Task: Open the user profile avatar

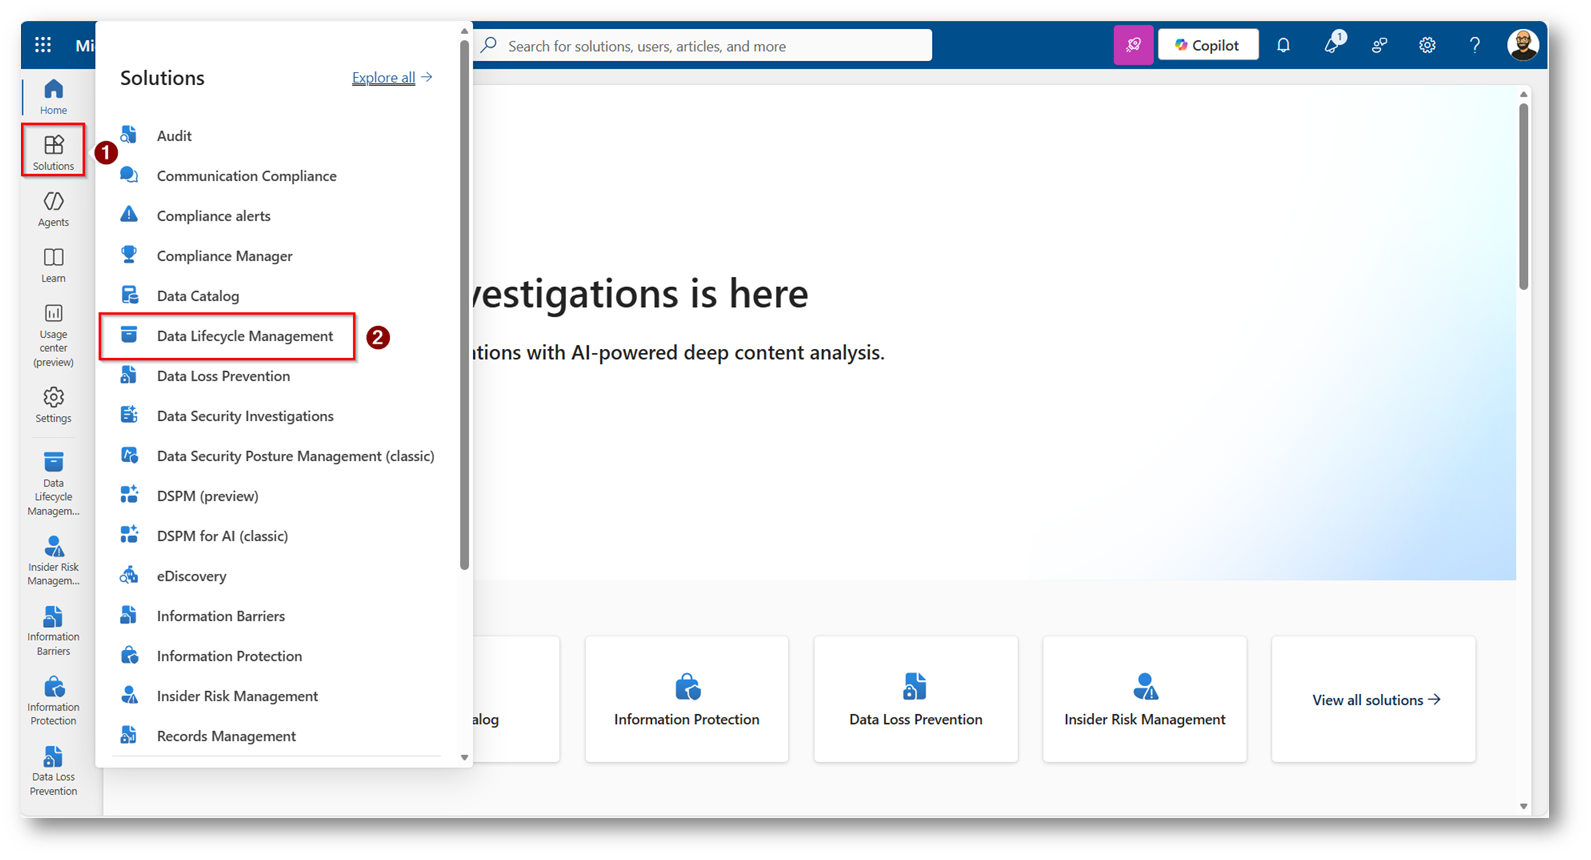Action: [1522, 45]
